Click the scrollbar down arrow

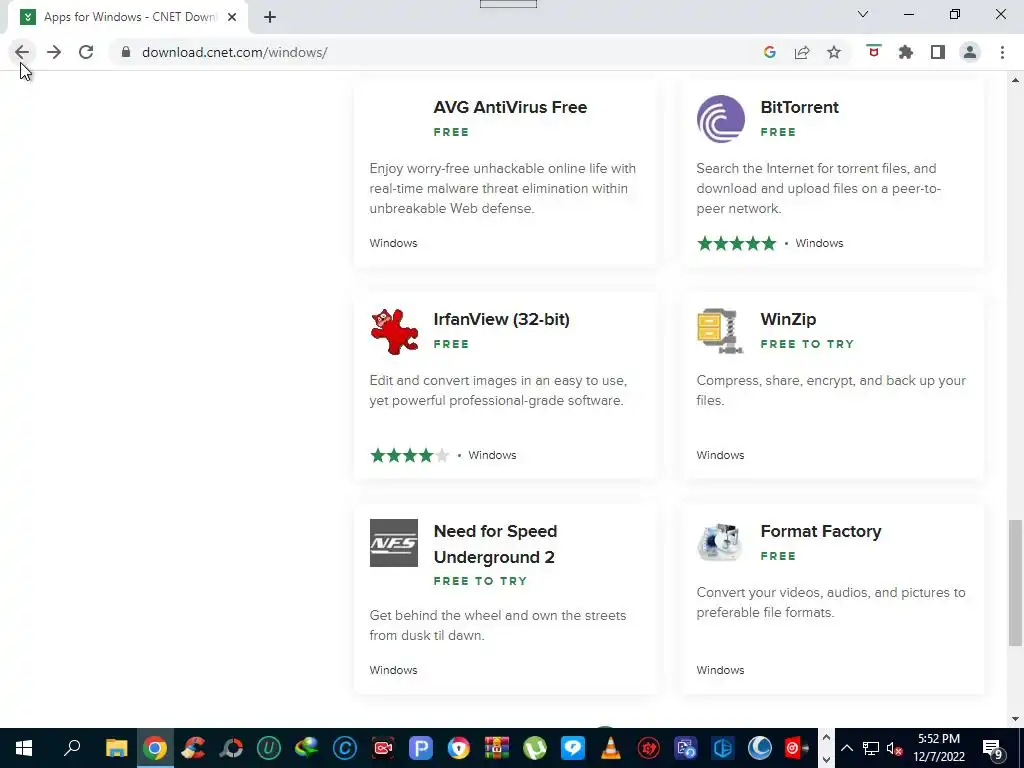[1015, 719]
